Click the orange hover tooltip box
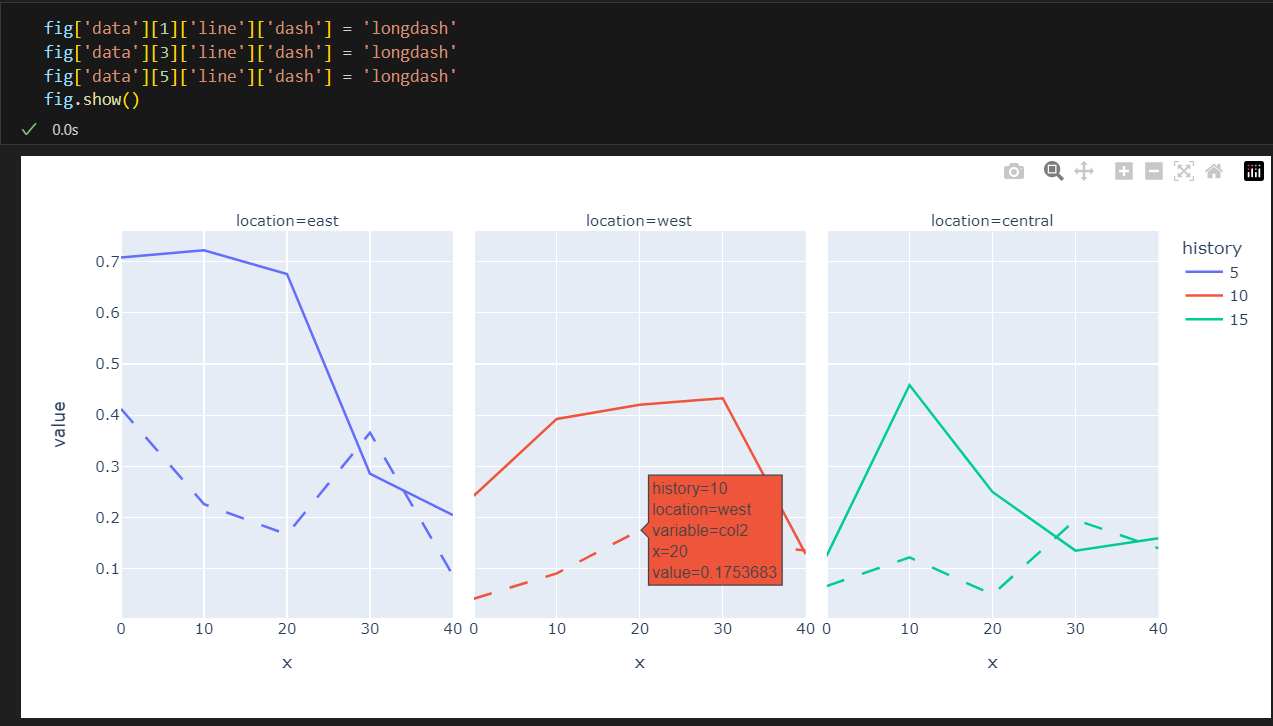 coord(714,530)
